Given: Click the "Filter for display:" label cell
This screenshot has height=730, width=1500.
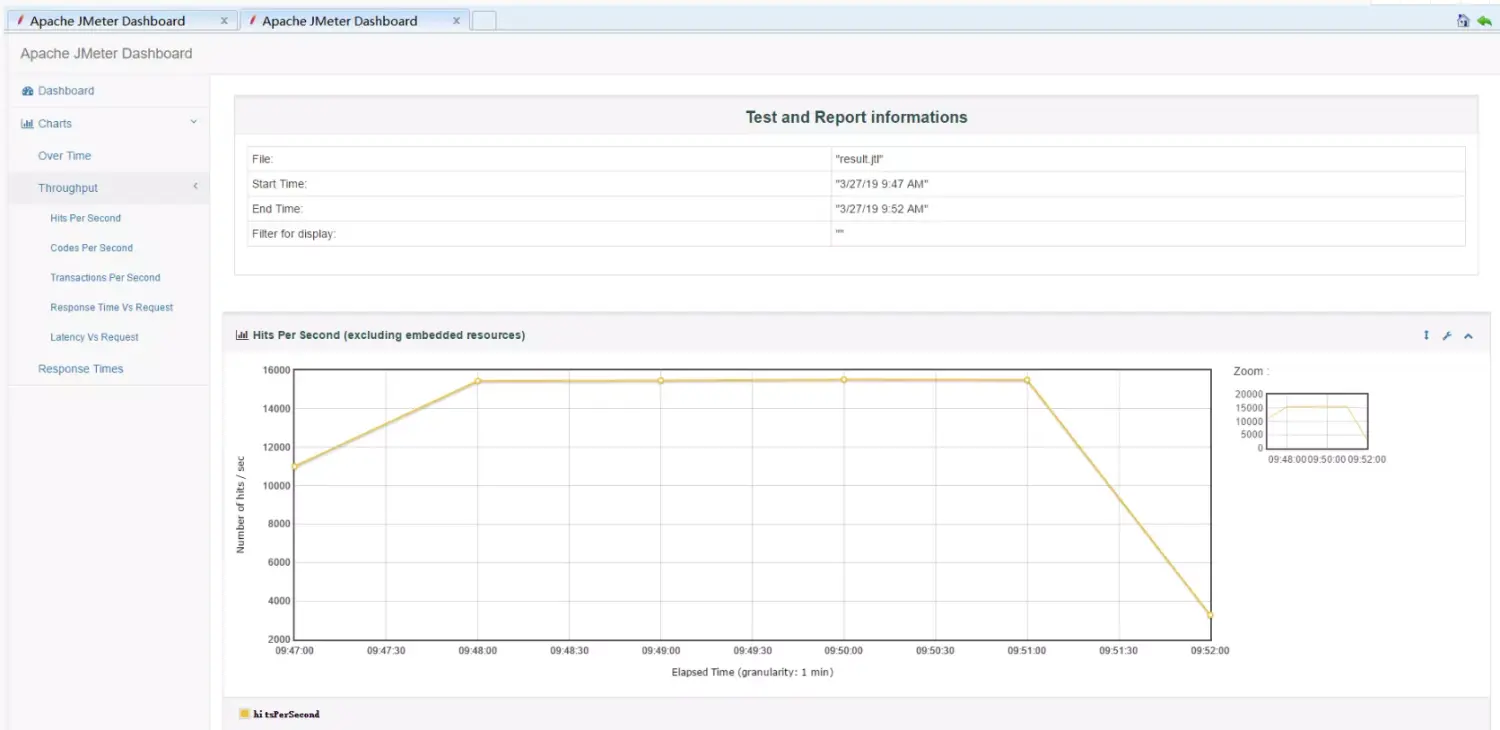Looking at the screenshot, I should pos(539,234).
